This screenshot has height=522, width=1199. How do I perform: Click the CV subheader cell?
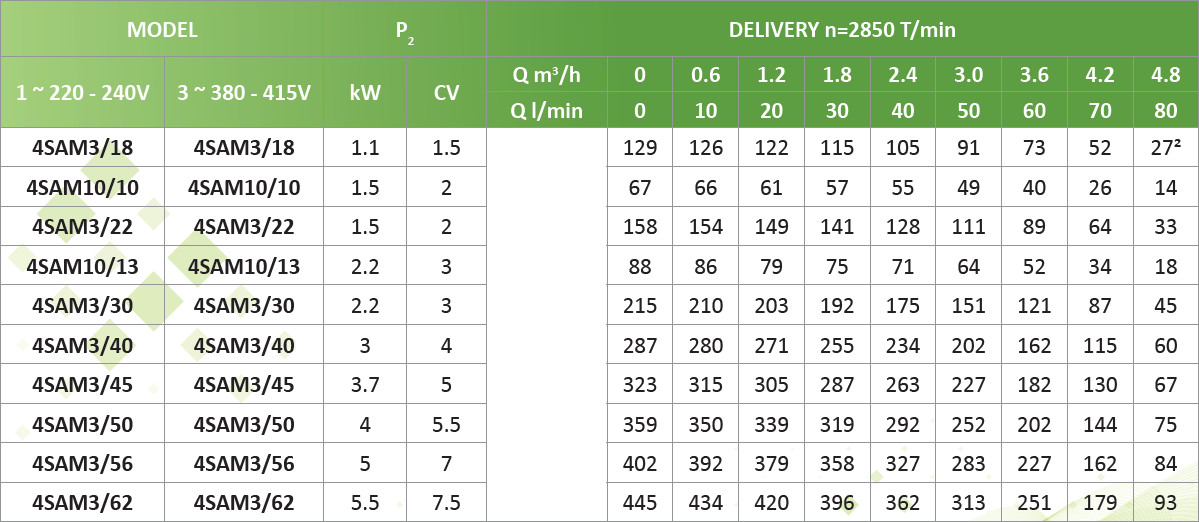tap(446, 93)
